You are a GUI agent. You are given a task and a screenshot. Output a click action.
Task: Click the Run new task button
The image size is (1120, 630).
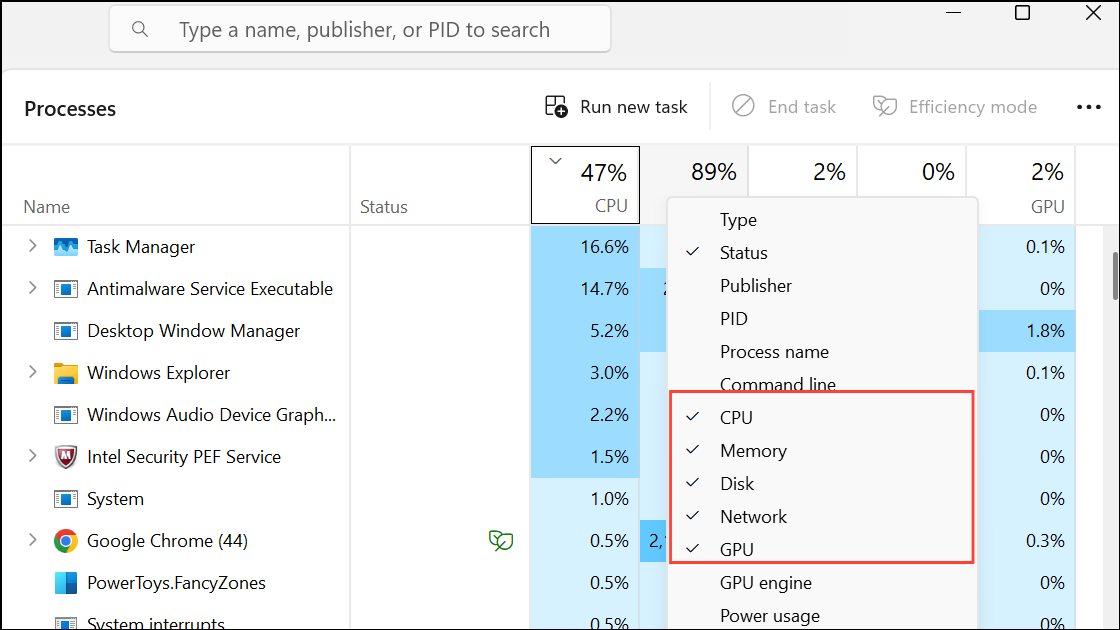[x=616, y=107]
